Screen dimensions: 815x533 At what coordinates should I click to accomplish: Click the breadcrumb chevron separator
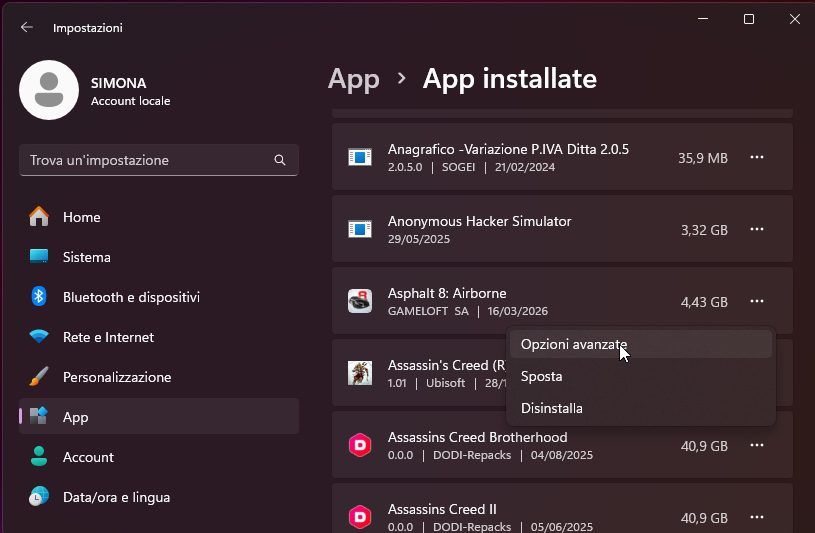coord(401,79)
